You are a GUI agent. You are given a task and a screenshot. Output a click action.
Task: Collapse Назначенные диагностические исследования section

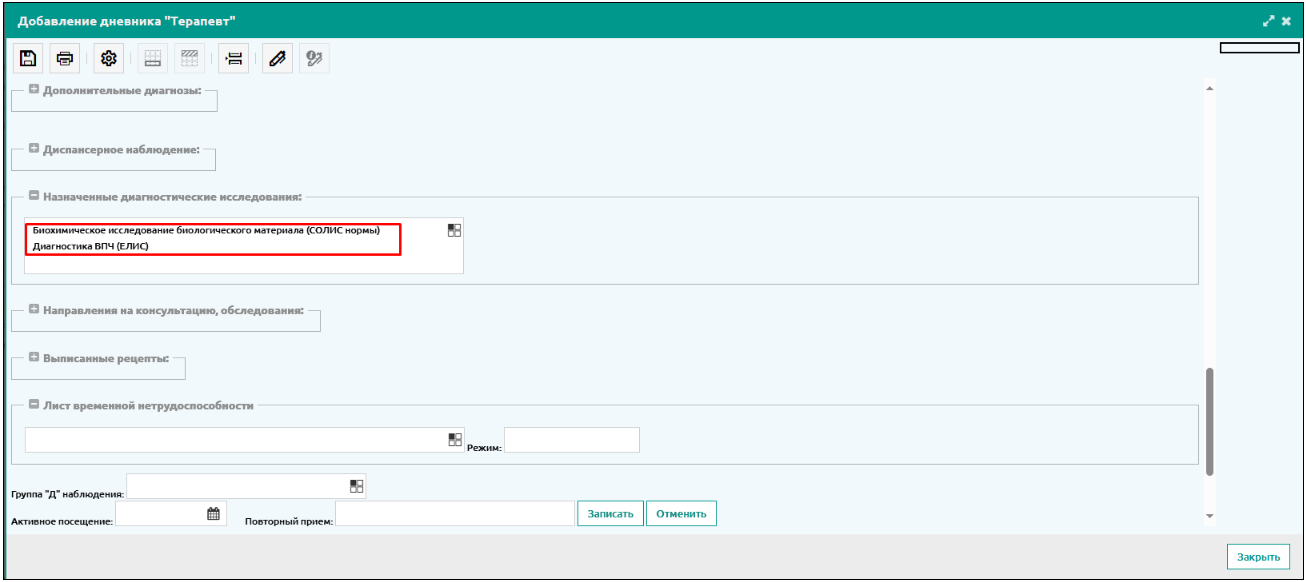[34, 196]
